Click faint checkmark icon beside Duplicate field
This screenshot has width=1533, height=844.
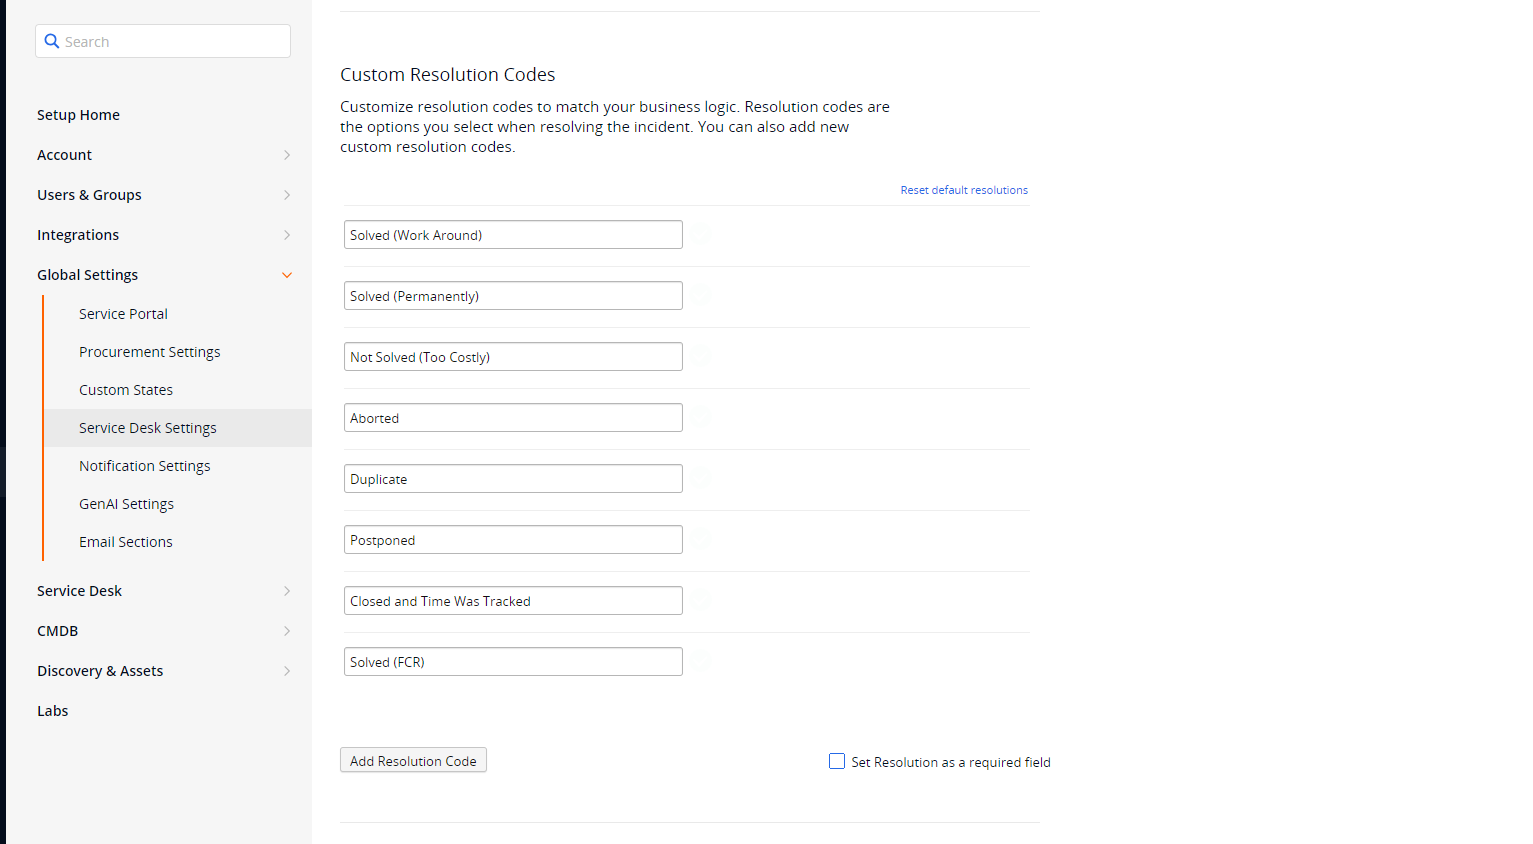pos(702,478)
